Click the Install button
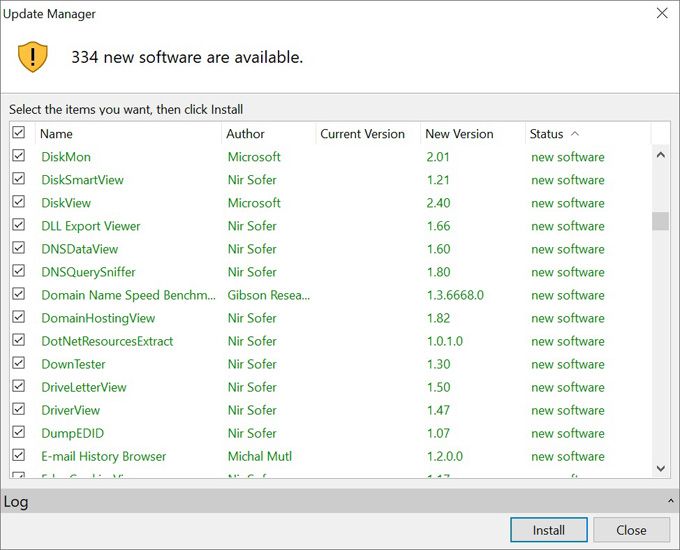 tap(549, 530)
